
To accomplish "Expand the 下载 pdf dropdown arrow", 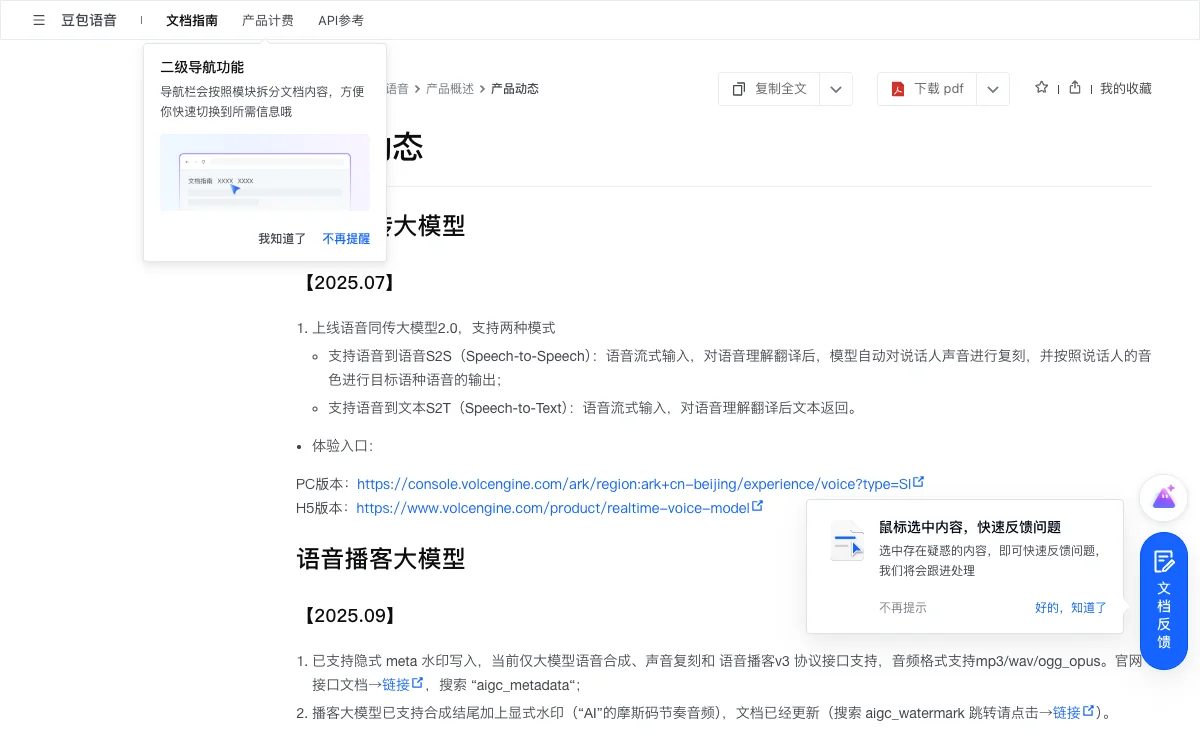I will click(x=993, y=89).
